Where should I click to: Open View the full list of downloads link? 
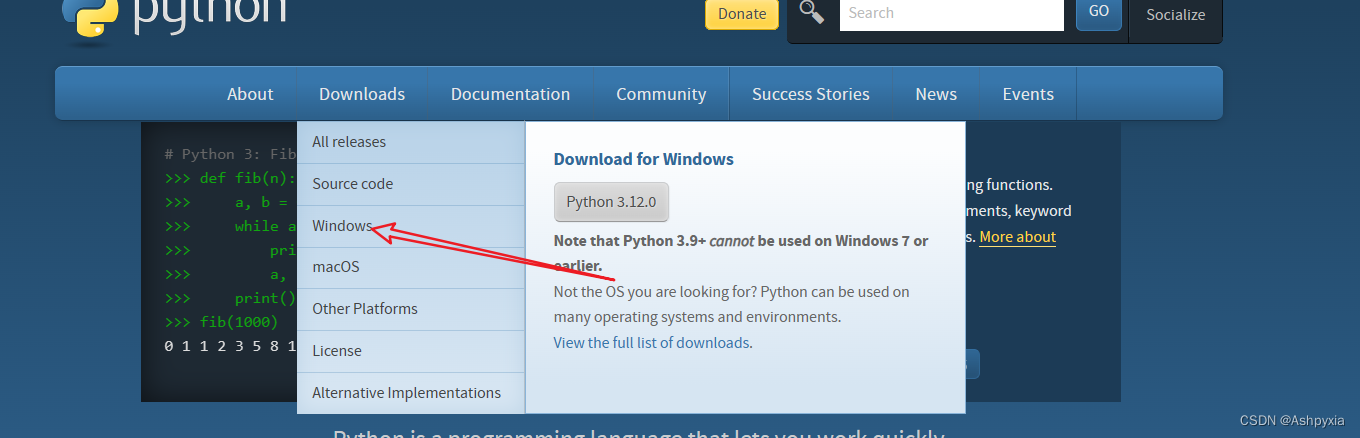click(651, 343)
